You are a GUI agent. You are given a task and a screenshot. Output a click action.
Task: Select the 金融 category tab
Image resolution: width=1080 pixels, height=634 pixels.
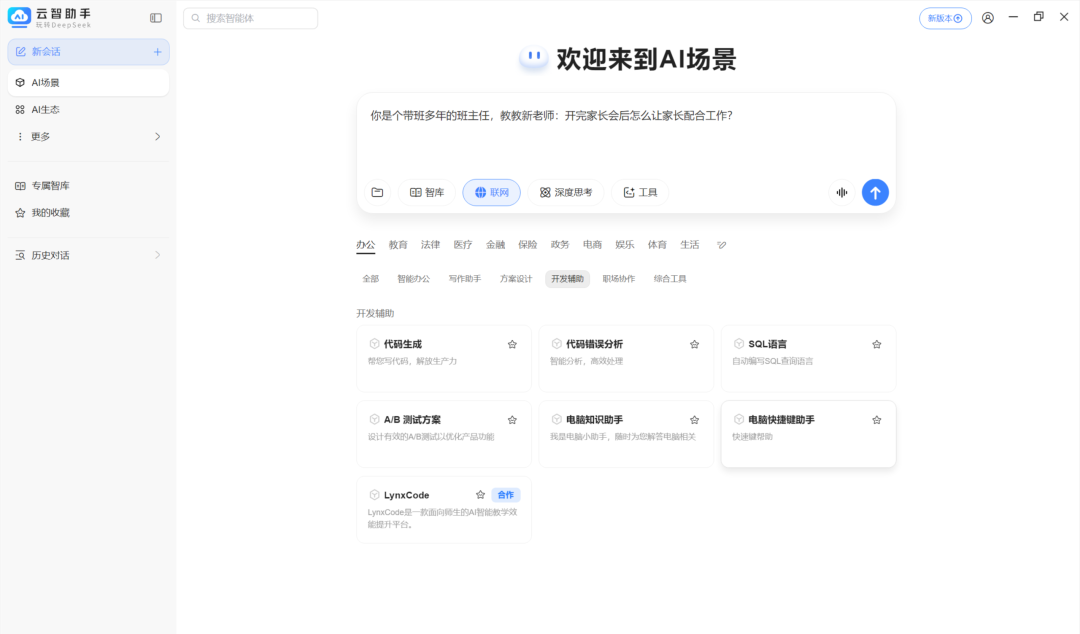coord(495,245)
